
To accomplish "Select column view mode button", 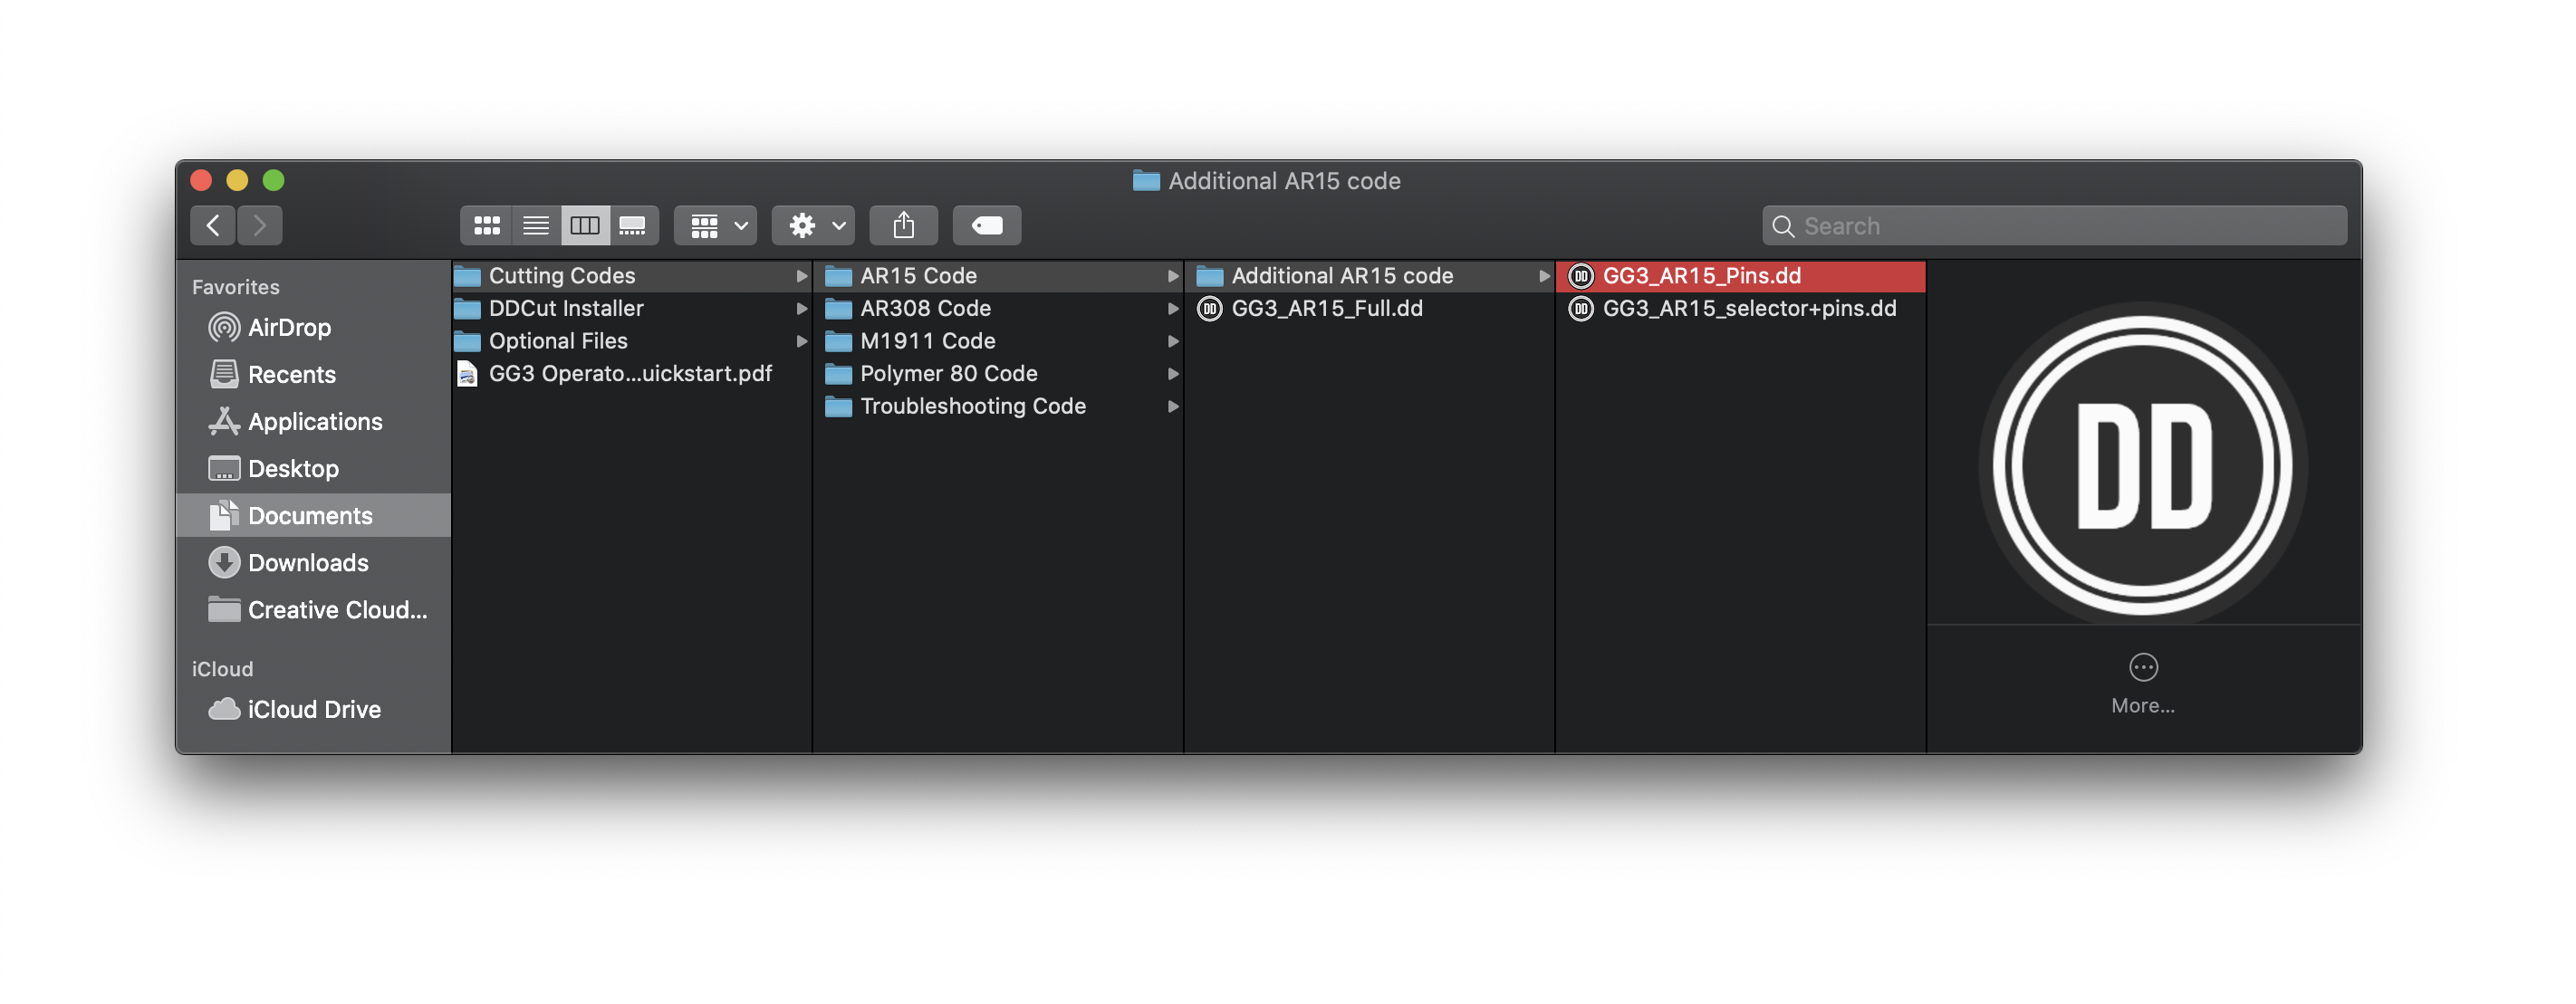I will pyautogui.click(x=585, y=226).
